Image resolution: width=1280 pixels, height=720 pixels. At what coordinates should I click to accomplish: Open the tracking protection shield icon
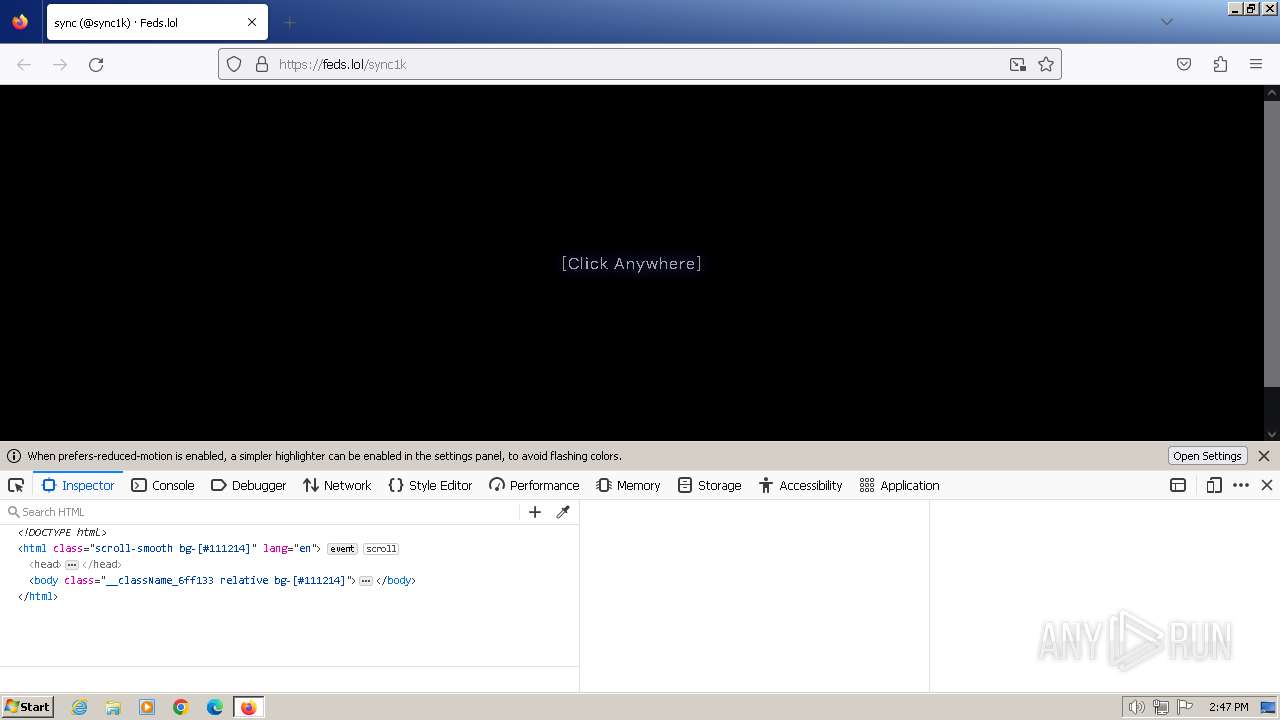(234, 64)
